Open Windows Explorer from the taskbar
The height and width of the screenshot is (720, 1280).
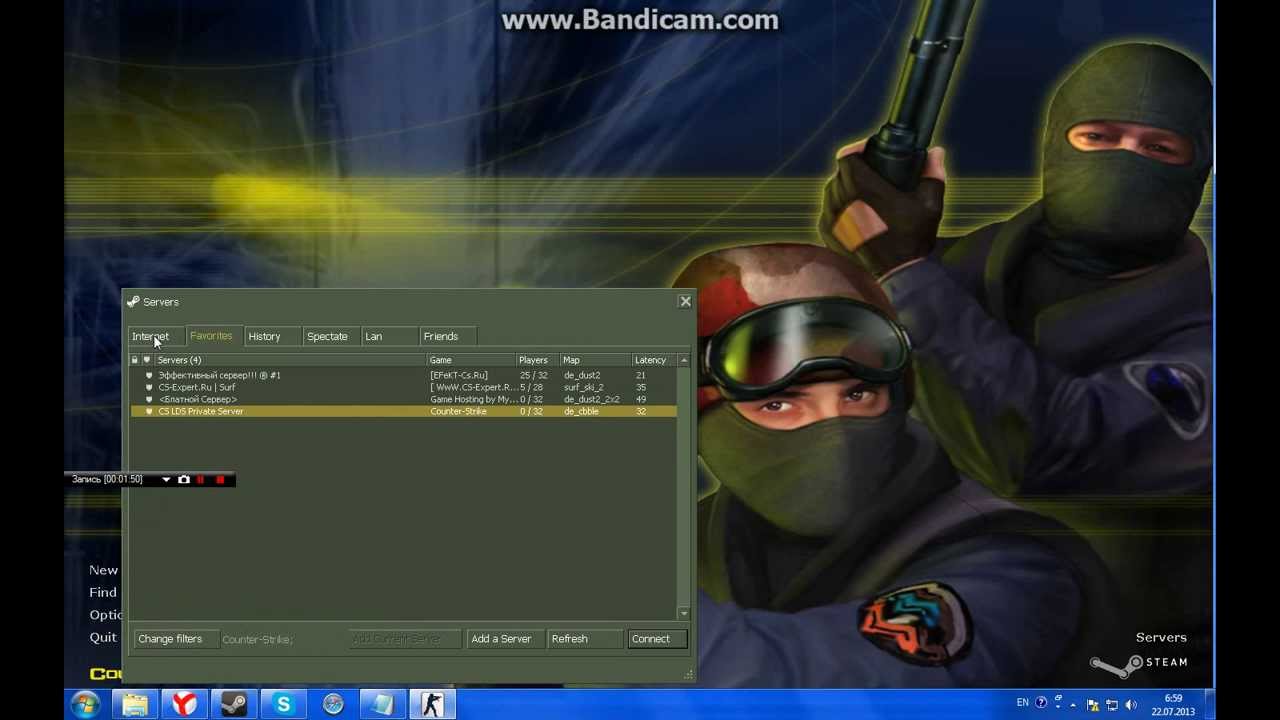coord(135,705)
